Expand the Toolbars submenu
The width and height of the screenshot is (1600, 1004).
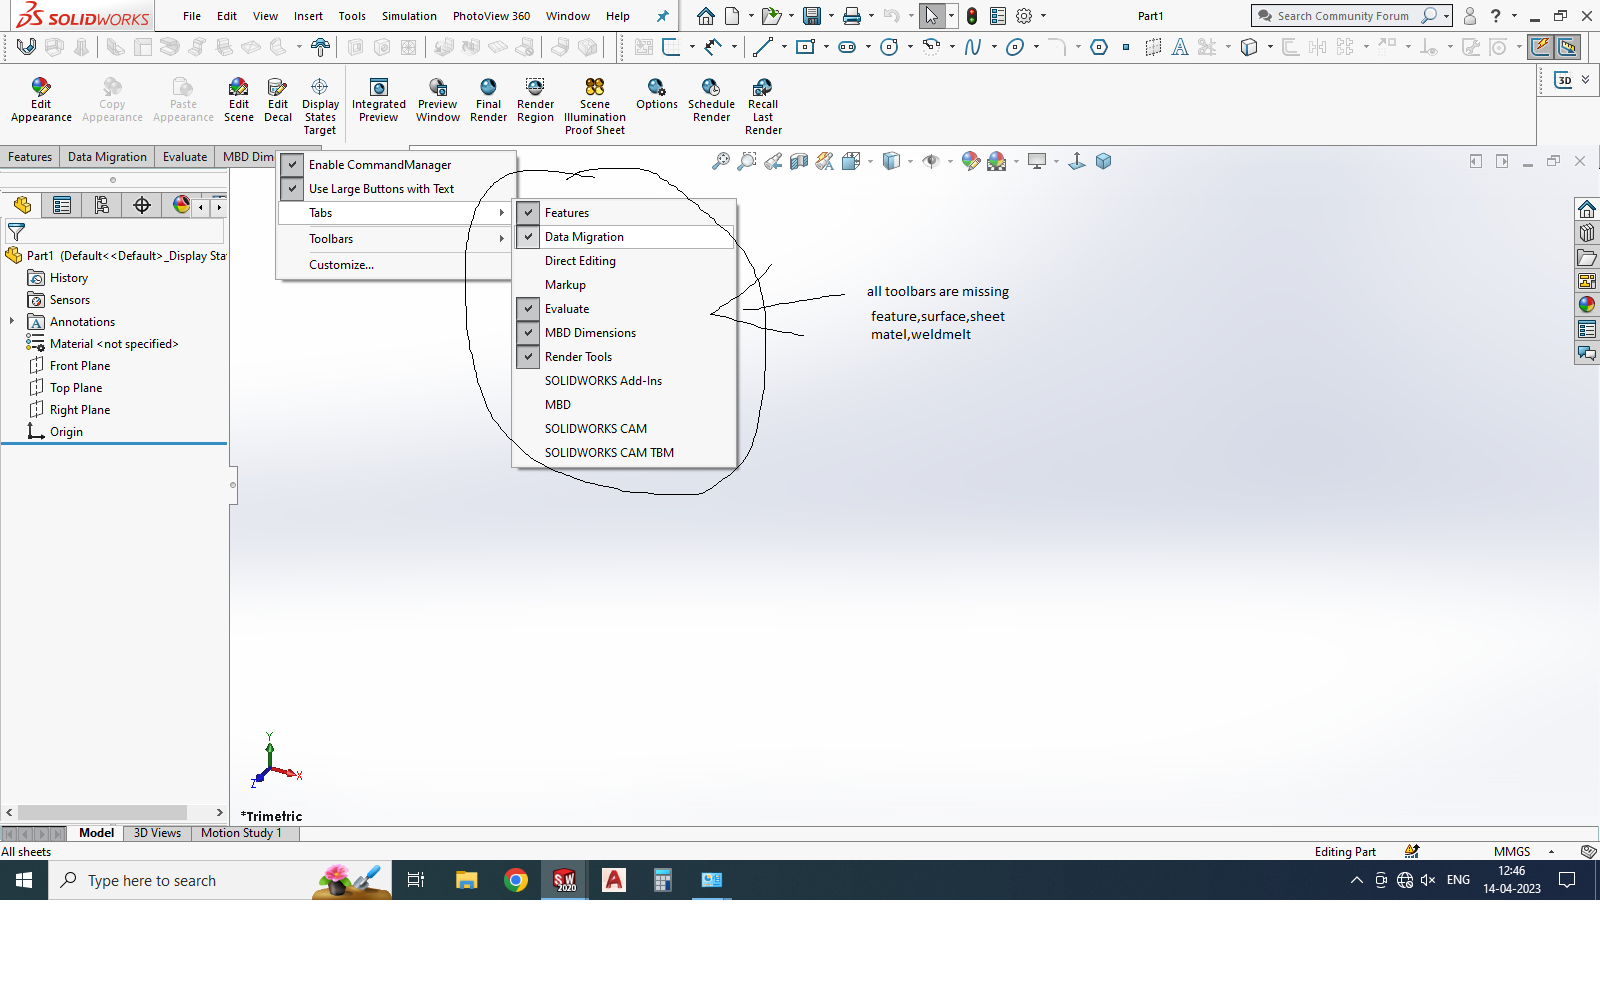395,239
